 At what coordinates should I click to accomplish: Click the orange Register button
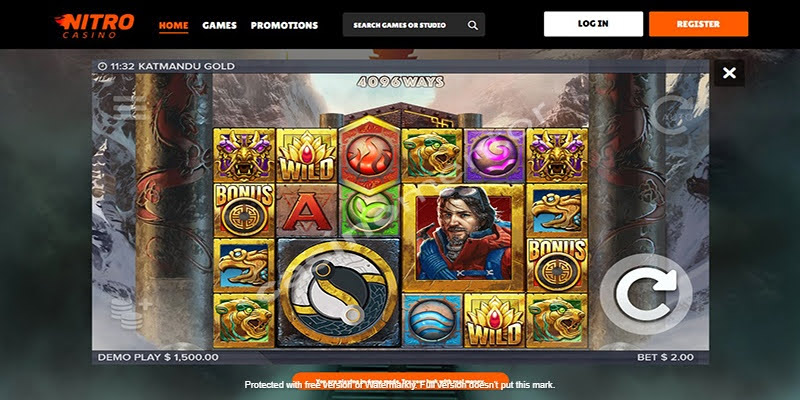[698, 24]
